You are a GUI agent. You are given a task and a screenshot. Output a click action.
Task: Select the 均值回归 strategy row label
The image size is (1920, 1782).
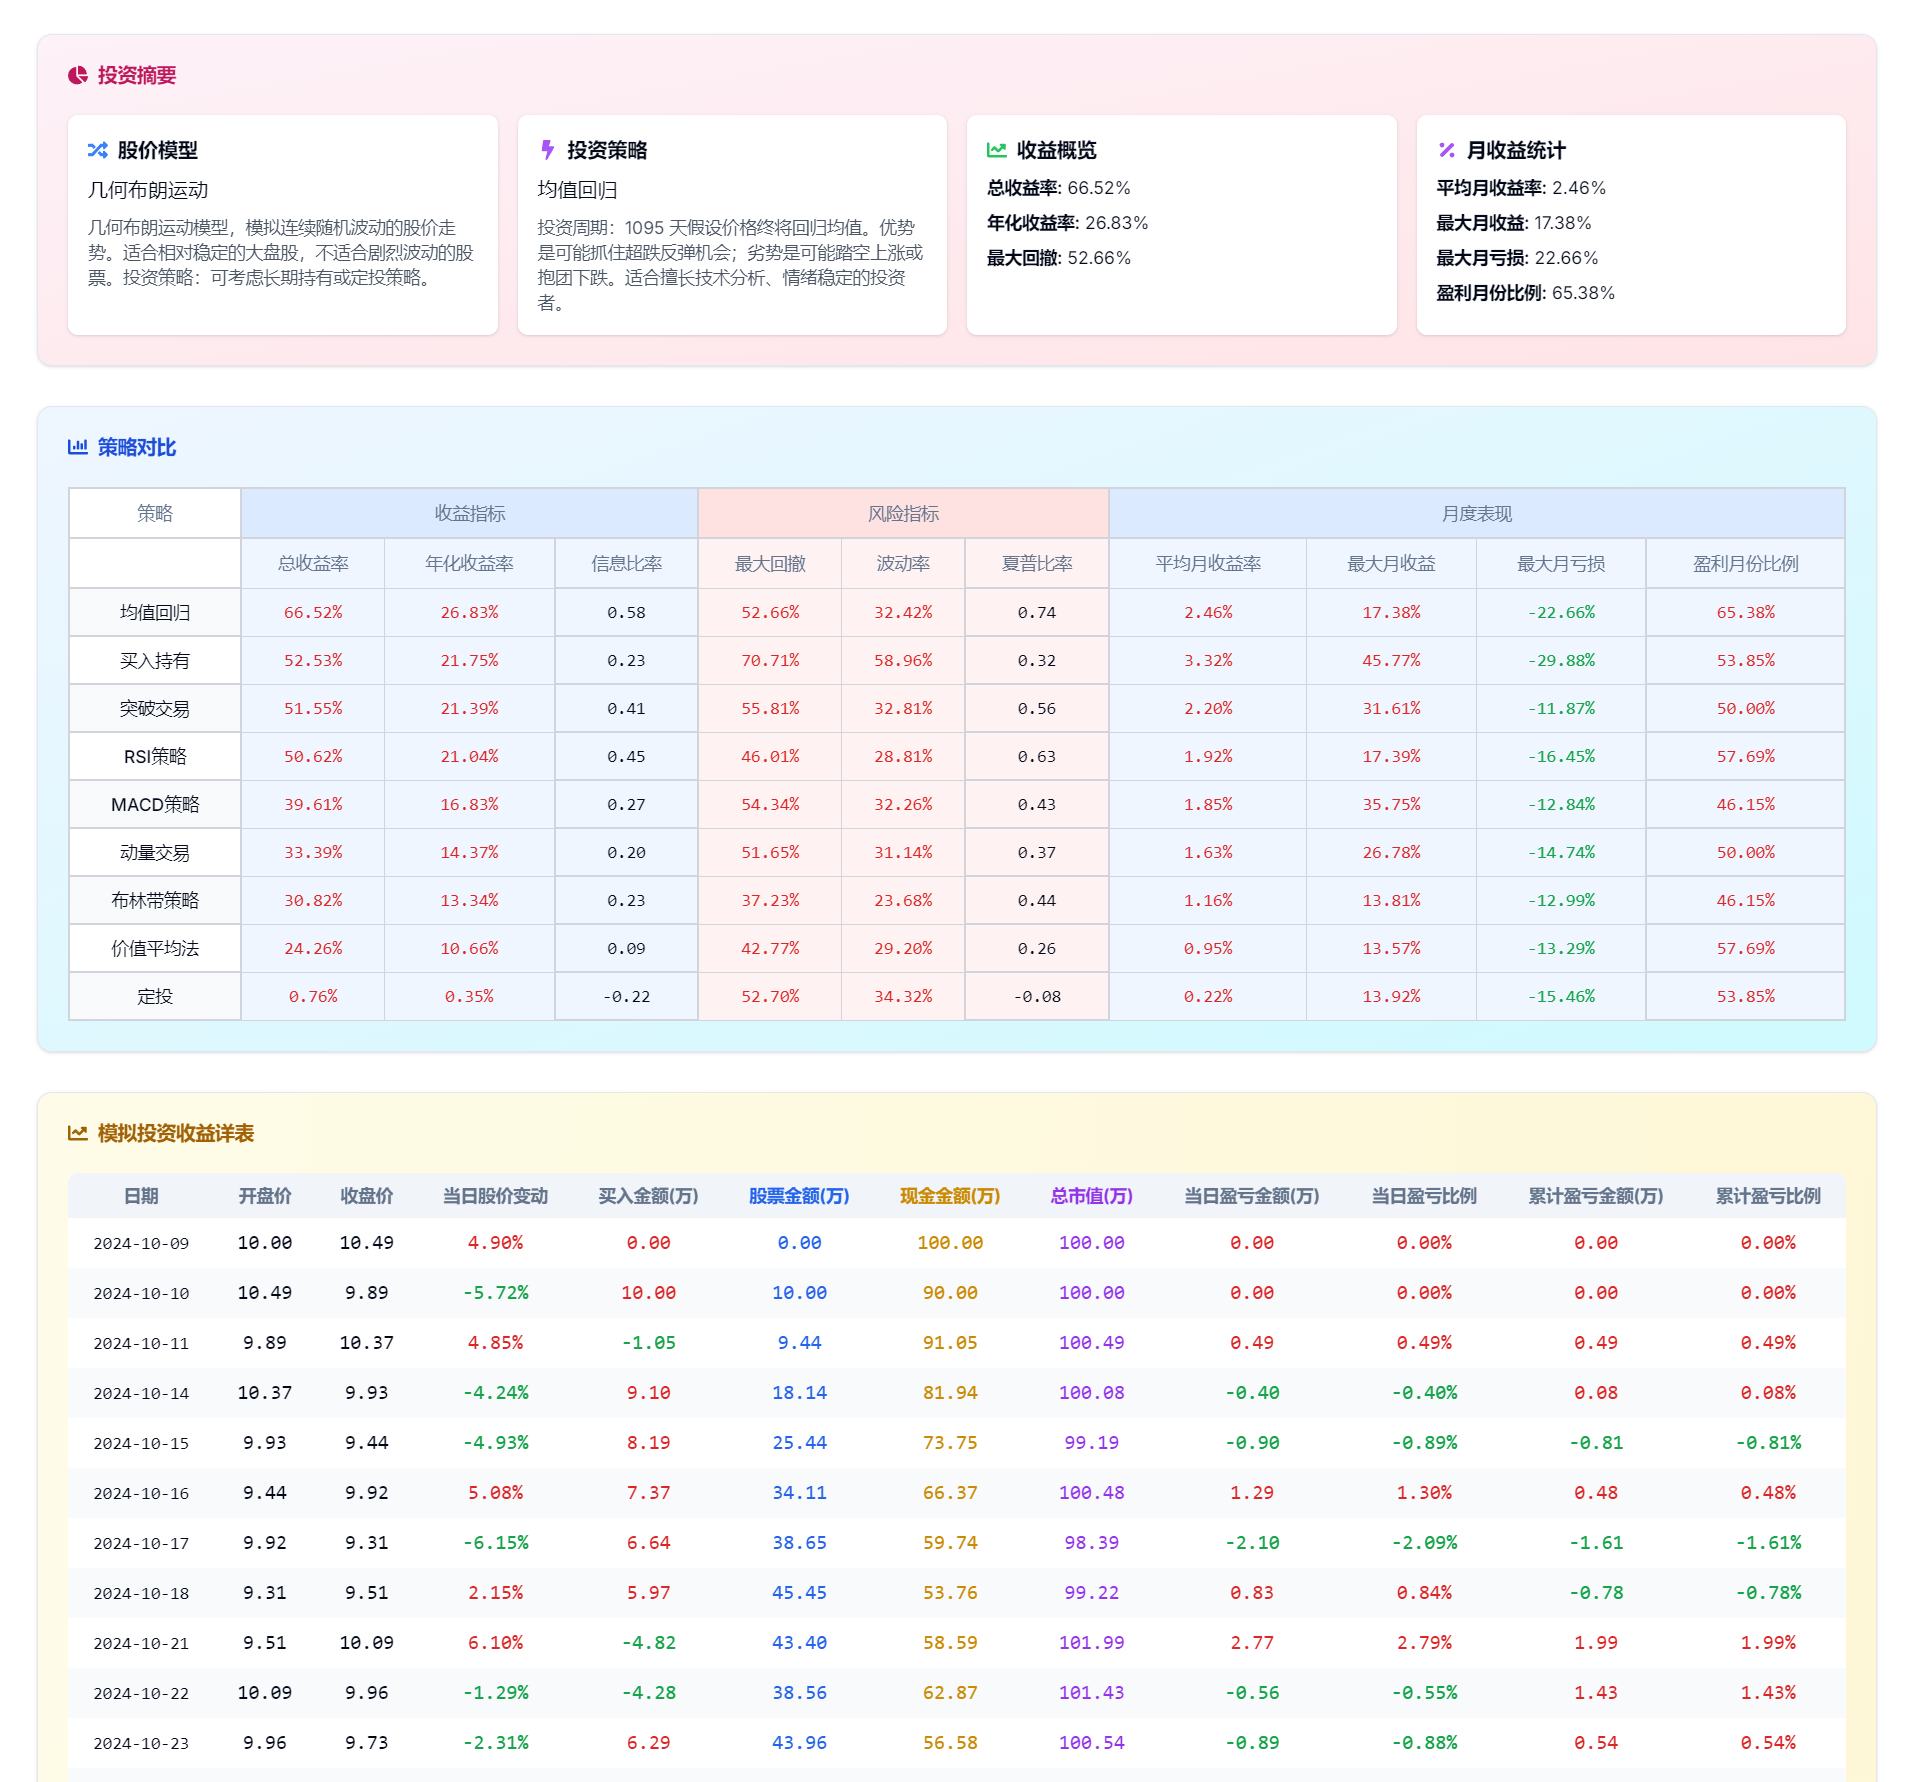[155, 612]
